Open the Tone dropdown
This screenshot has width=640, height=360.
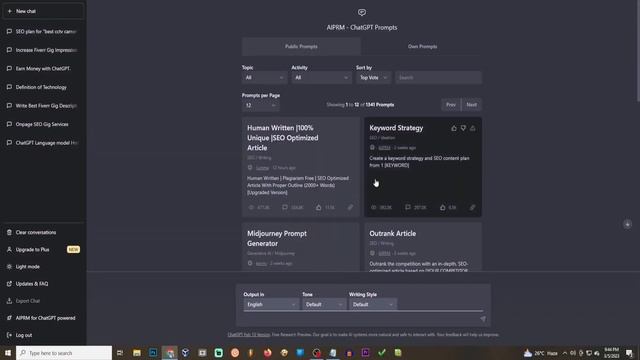(x=324, y=304)
